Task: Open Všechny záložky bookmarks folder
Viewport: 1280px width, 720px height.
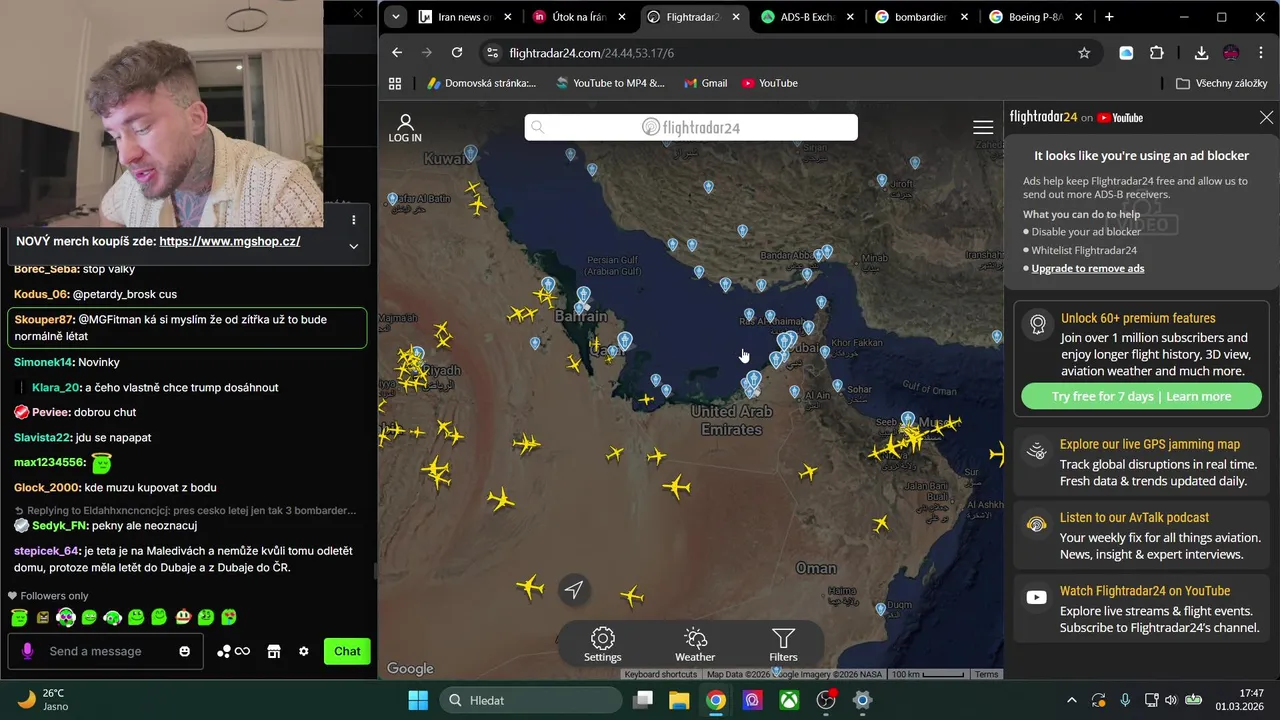Action: (x=1224, y=83)
